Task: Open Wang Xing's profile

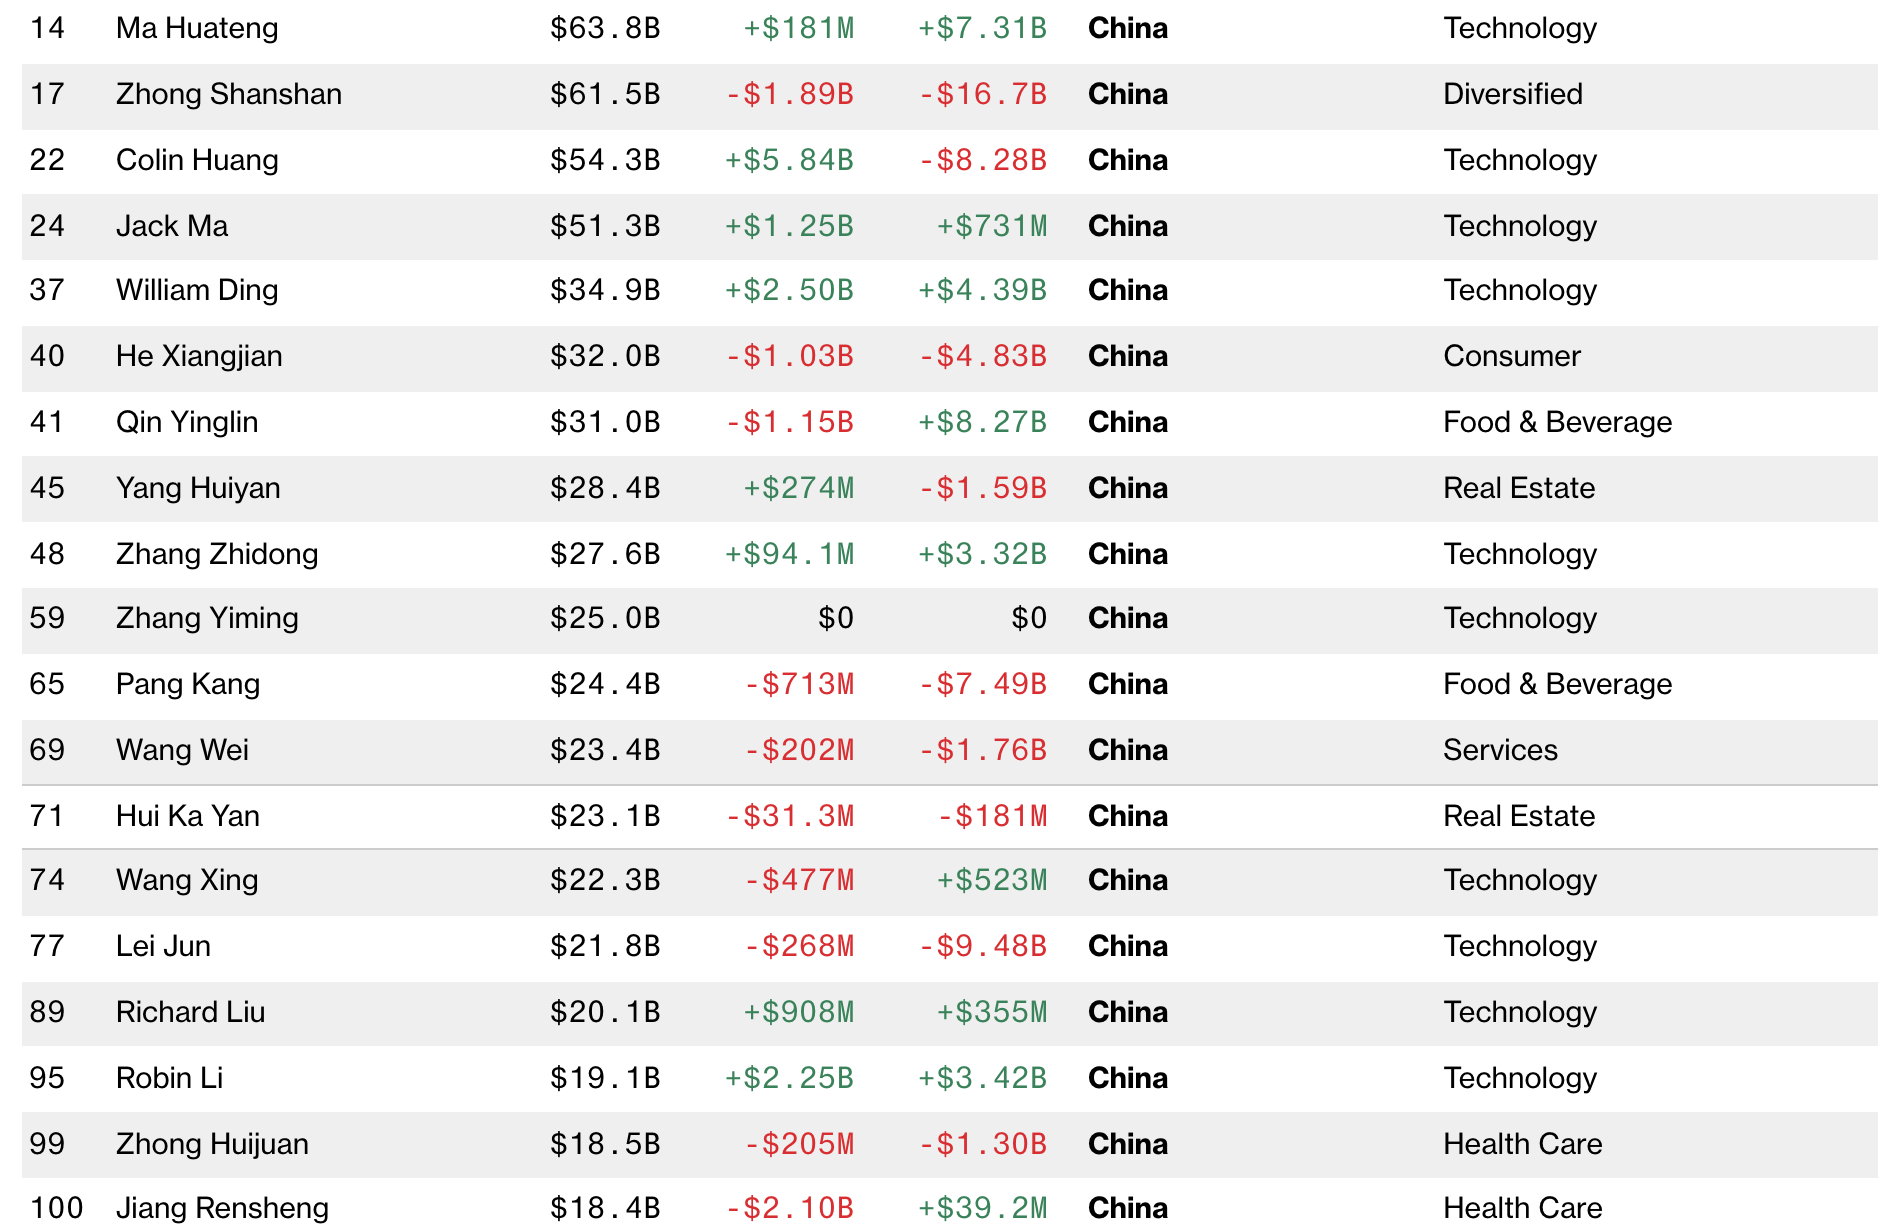Action: click(x=187, y=880)
